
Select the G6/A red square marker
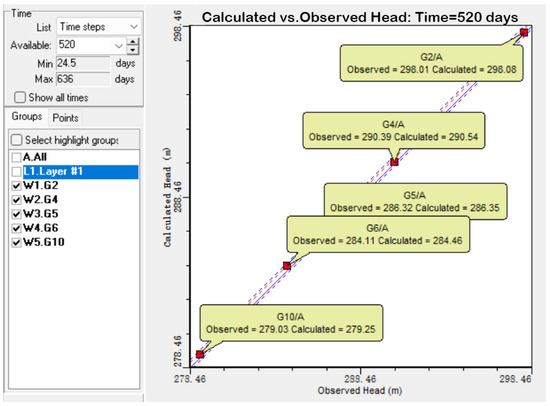coord(287,266)
